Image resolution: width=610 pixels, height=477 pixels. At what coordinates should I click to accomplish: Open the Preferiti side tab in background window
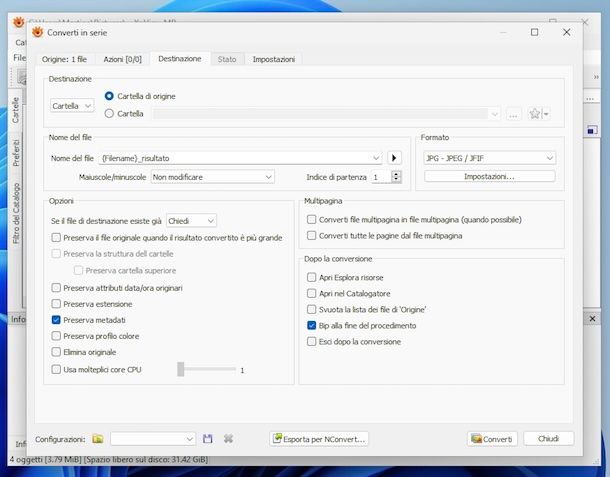tap(16, 153)
